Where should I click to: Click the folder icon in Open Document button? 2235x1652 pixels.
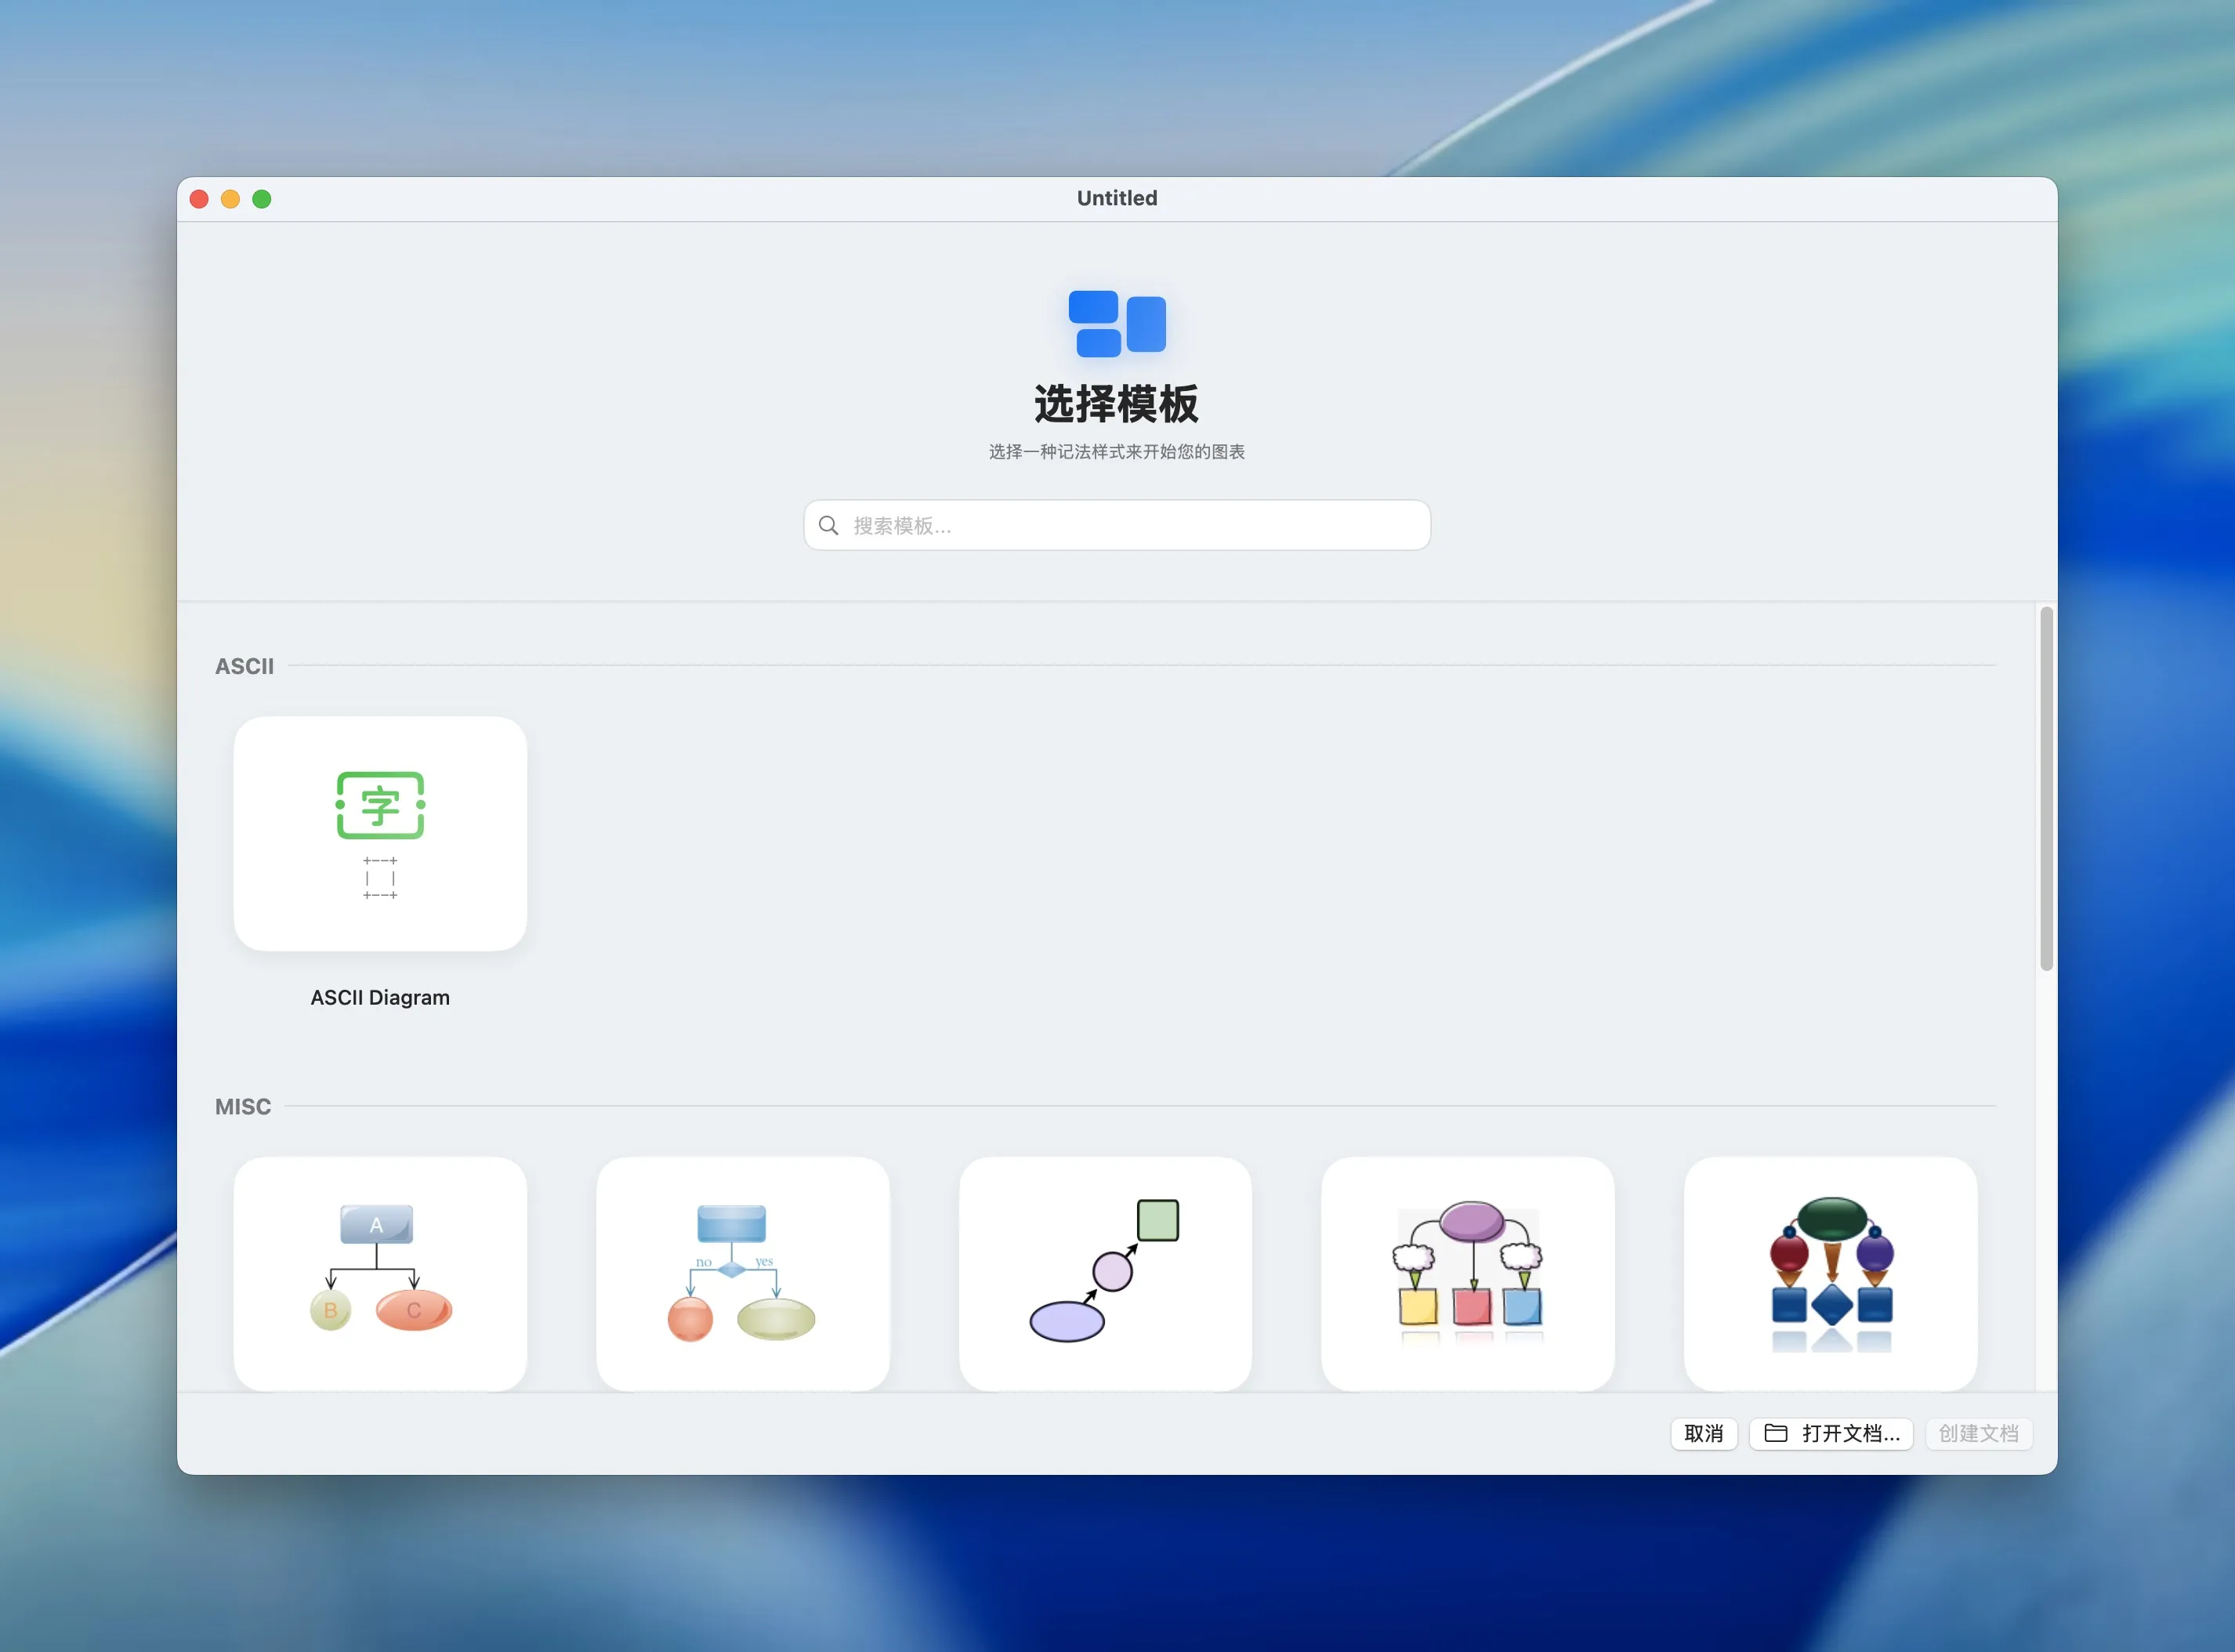(x=1776, y=1433)
